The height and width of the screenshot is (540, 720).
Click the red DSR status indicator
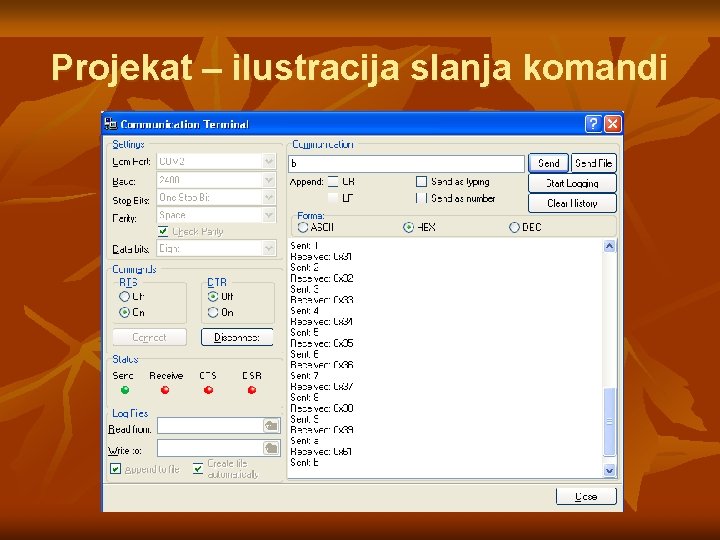tap(252, 390)
